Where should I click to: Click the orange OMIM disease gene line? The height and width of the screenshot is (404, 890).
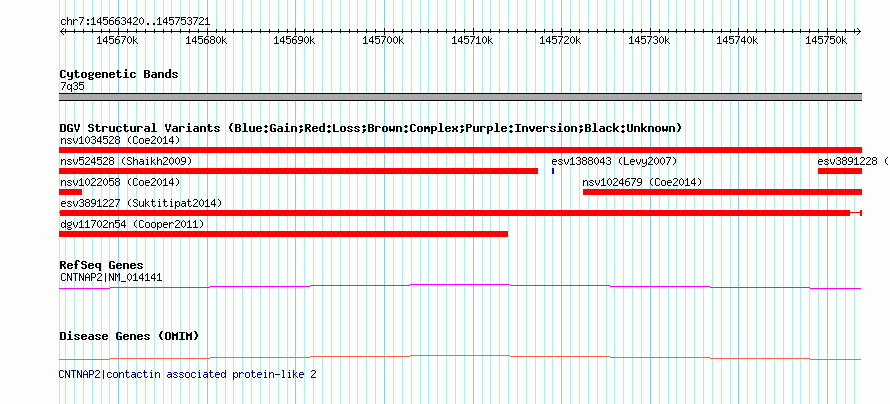point(460,357)
